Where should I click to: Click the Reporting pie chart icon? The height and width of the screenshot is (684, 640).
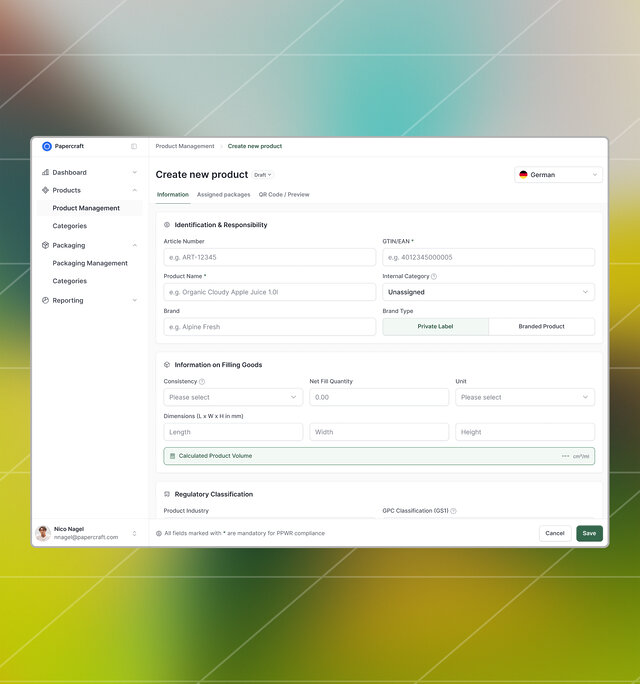tap(45, 300)
